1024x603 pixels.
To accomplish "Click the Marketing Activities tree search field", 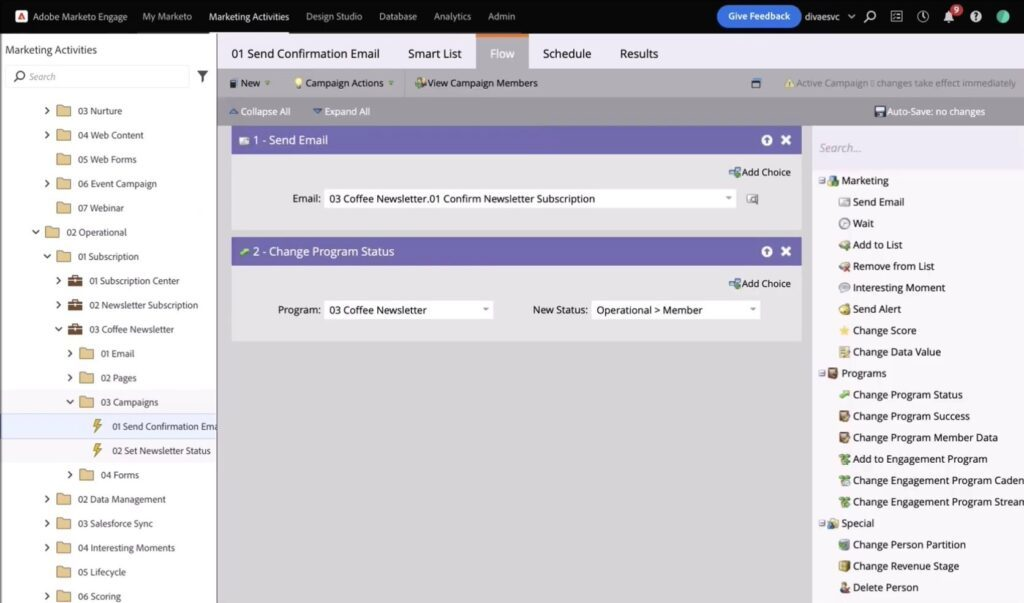I will pos(98,76).
